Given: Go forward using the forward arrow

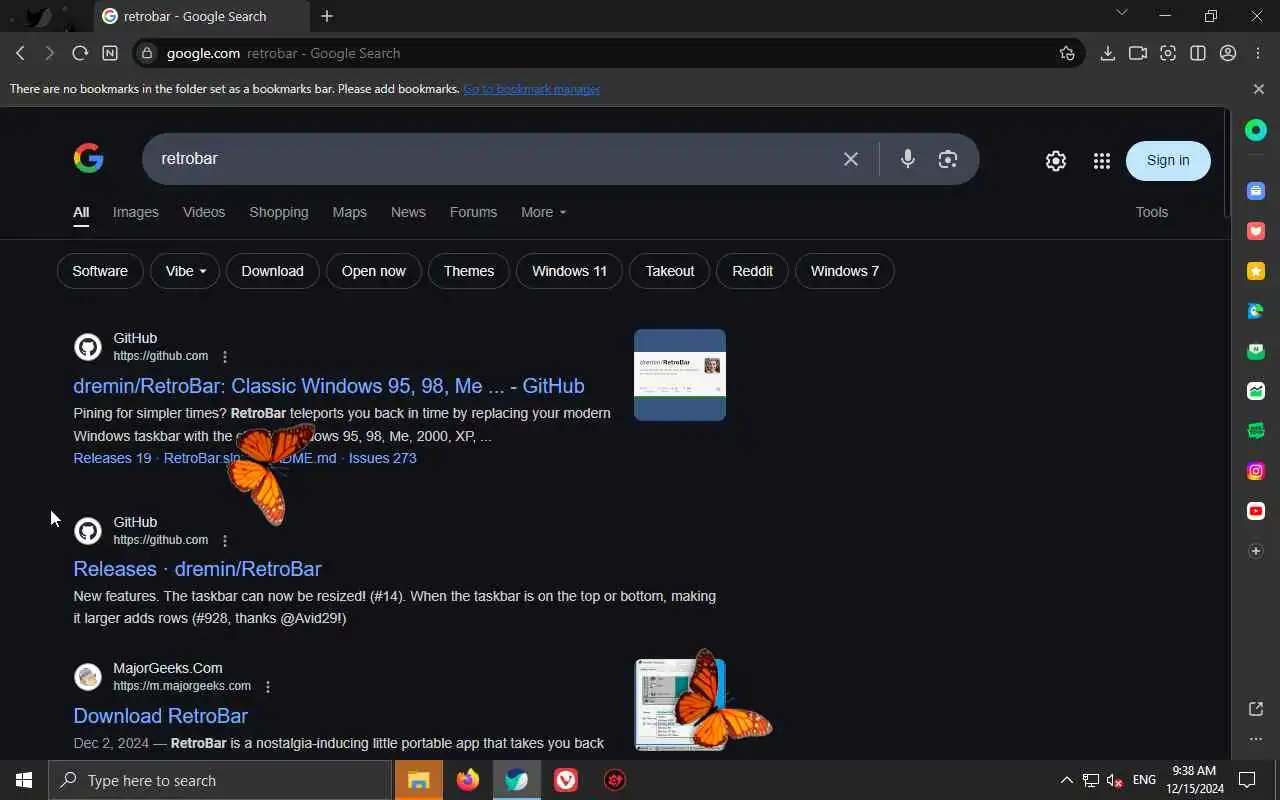Looking at the screenshot, I should pyautogui.click(x=50, y=53).
